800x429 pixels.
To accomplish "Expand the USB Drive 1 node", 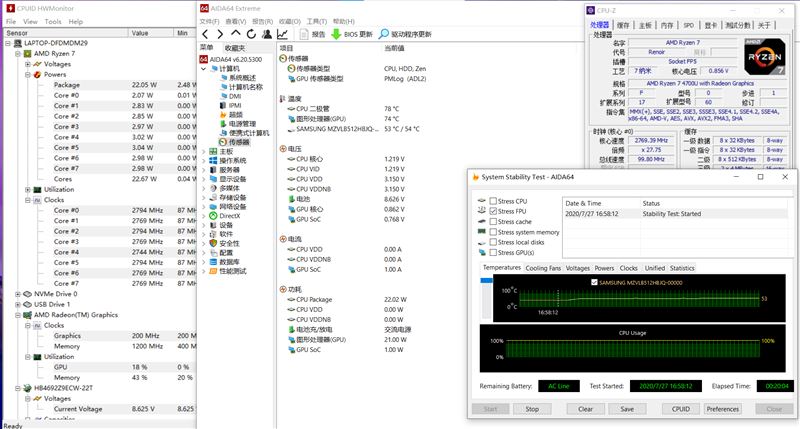I will pos(18,305).
